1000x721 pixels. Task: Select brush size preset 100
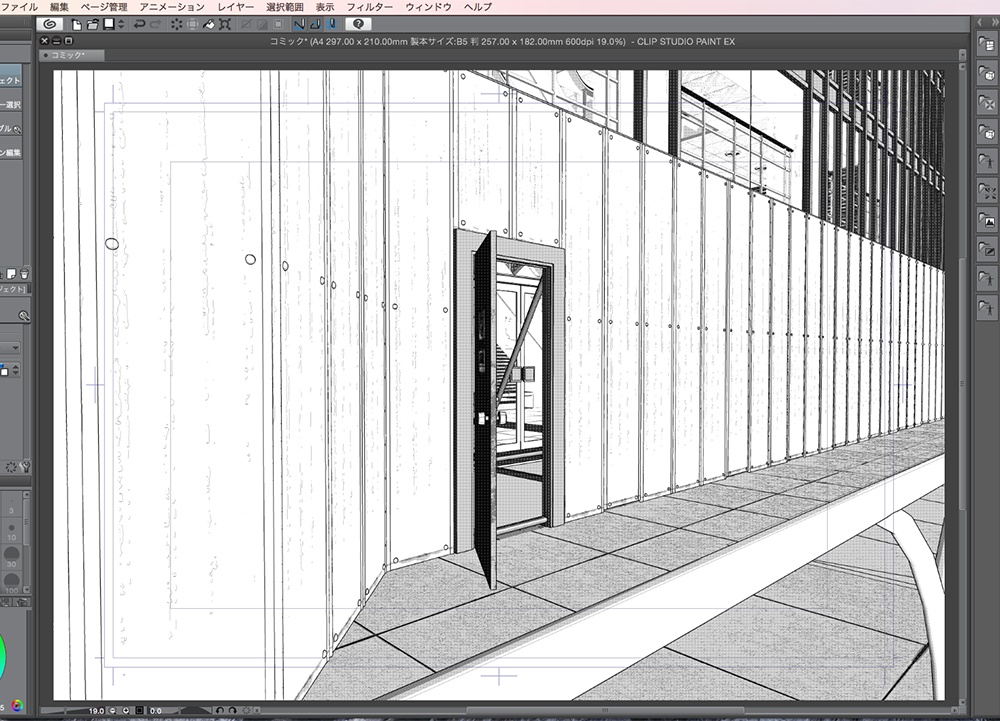[11, 582]
